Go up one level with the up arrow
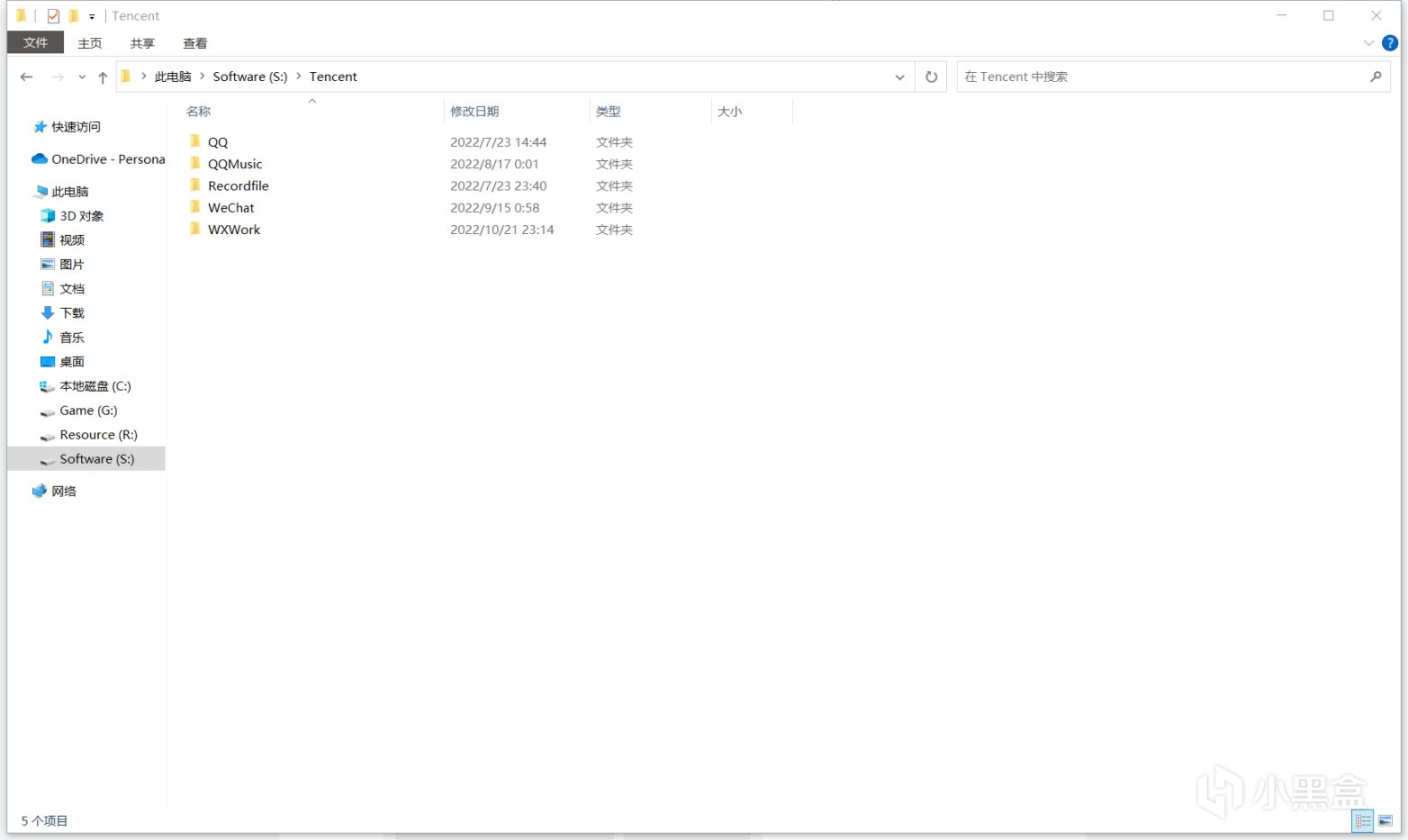Image resolution: width=1408 pixels, height=840 pixels. coord(103,77)
